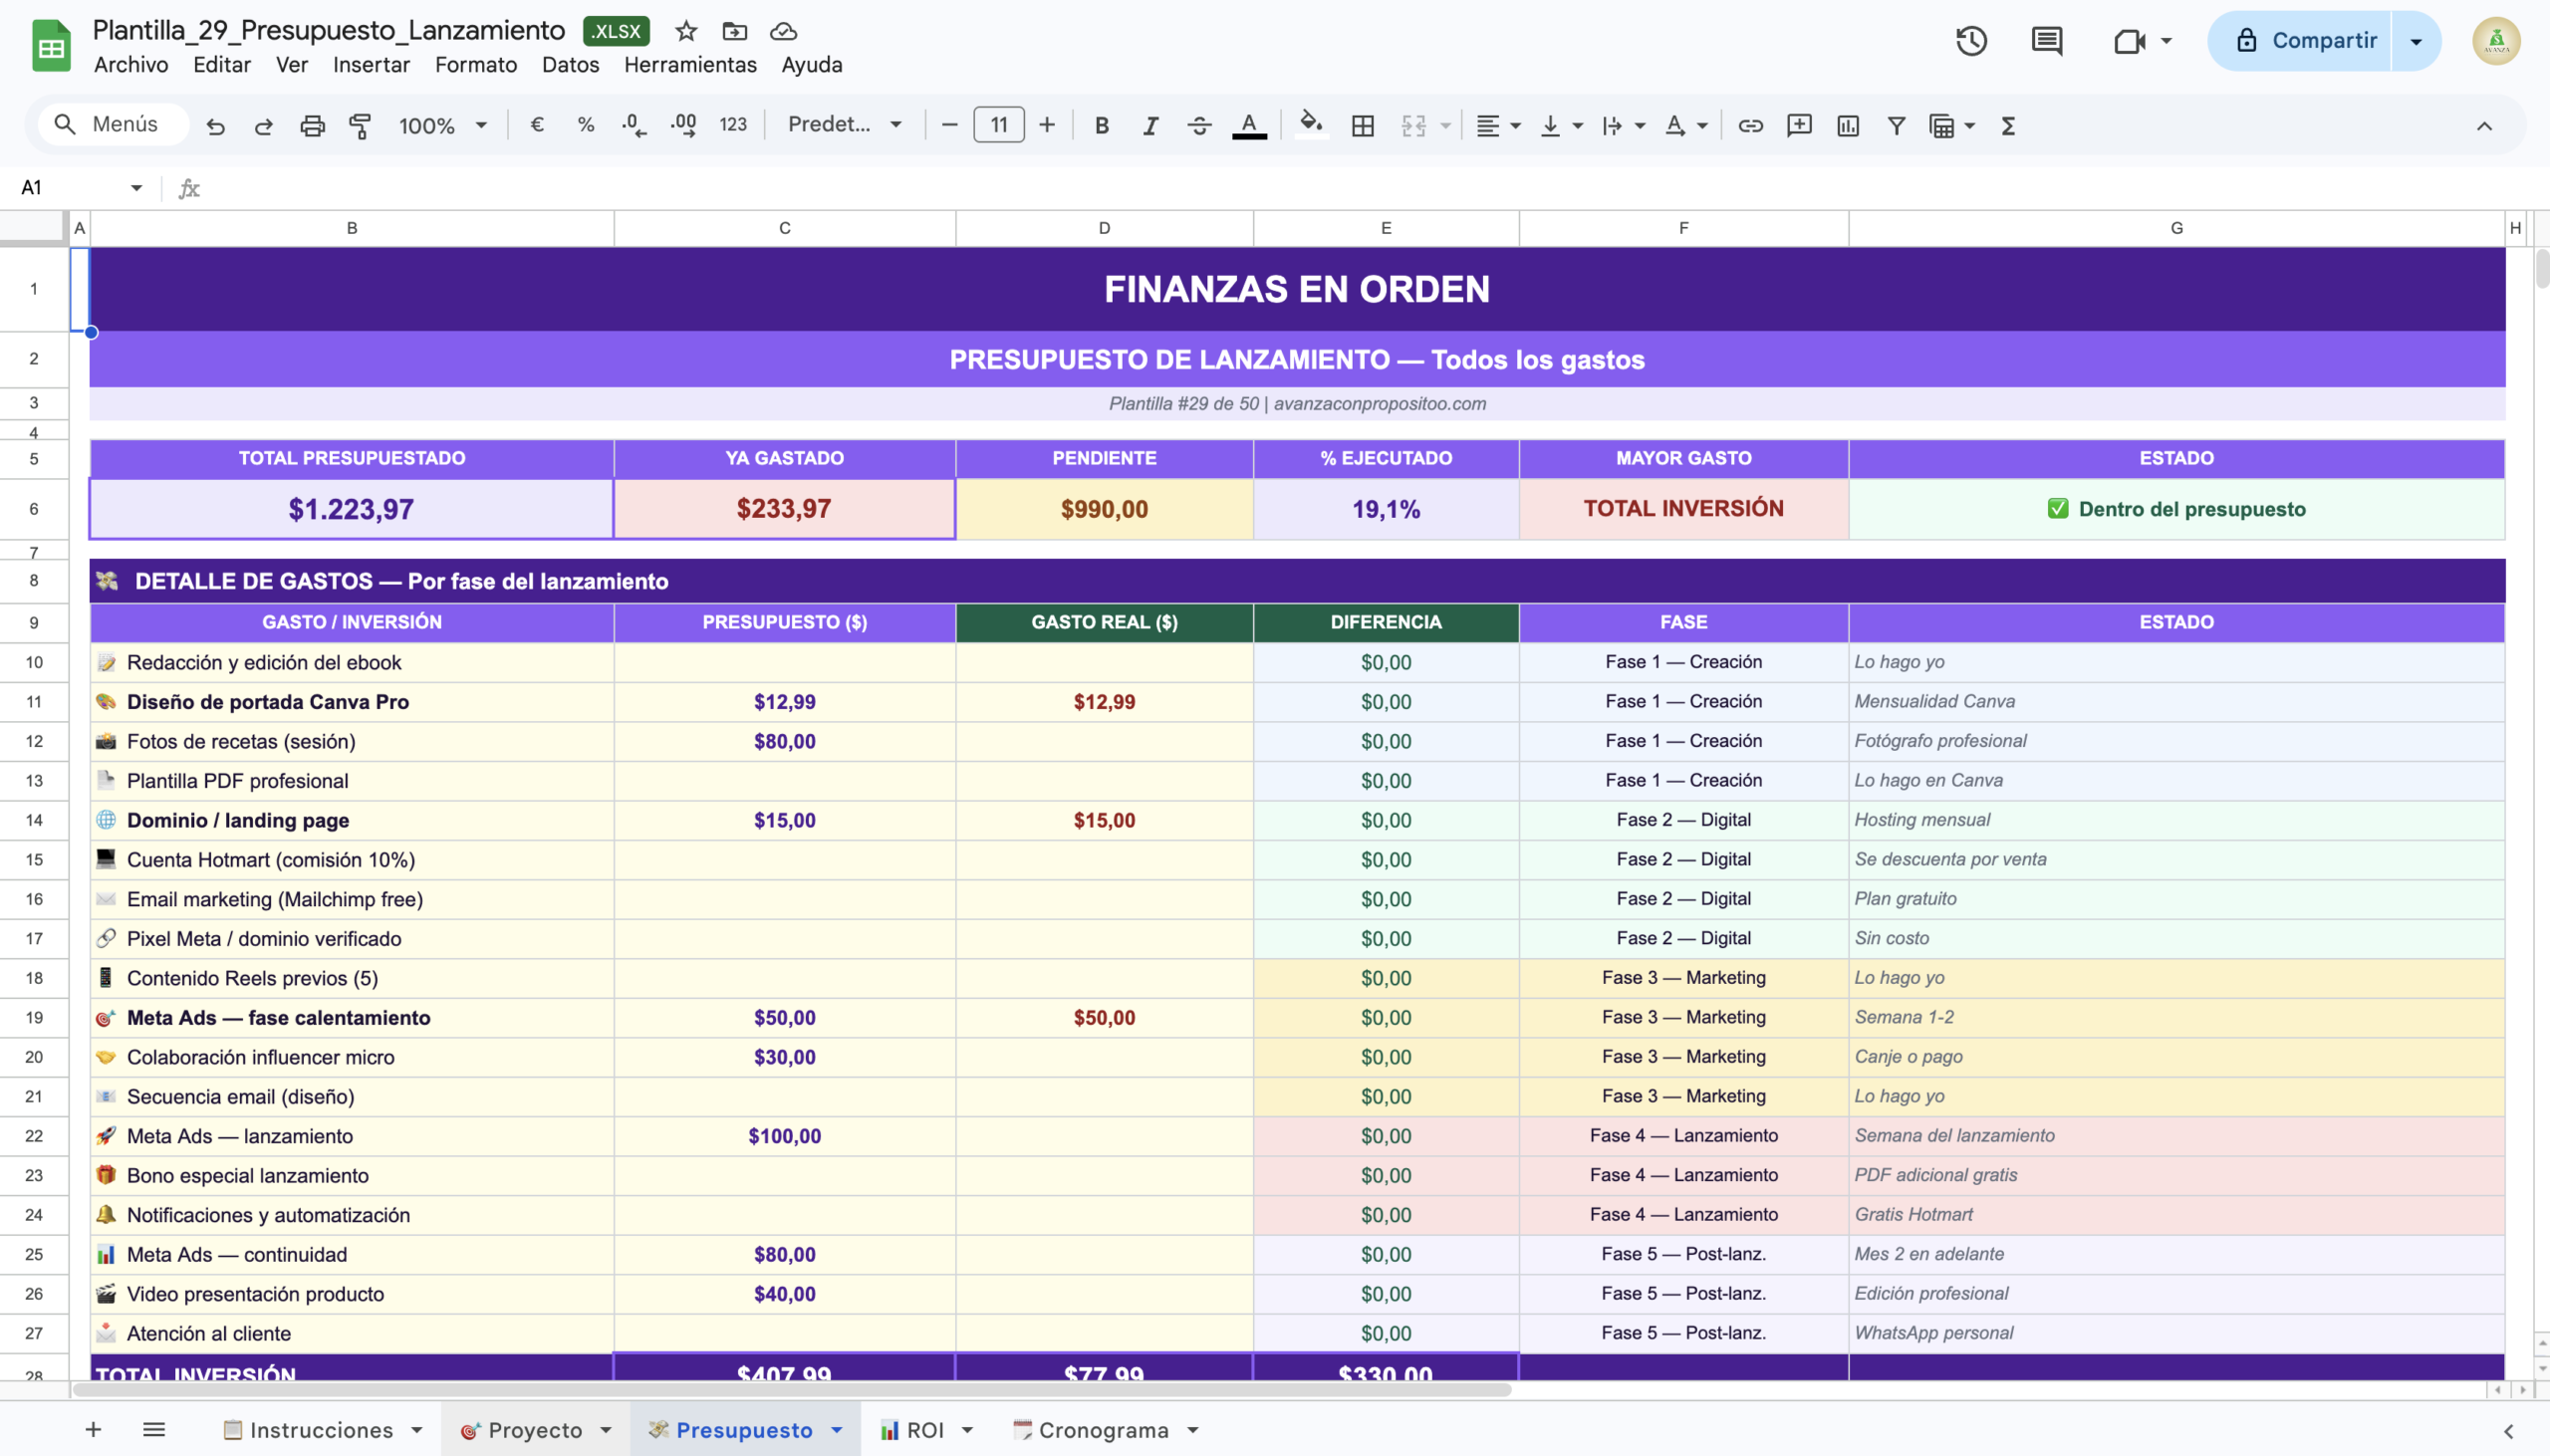
Task: Increase font size with plus button
Action: tap(1046, 125)
